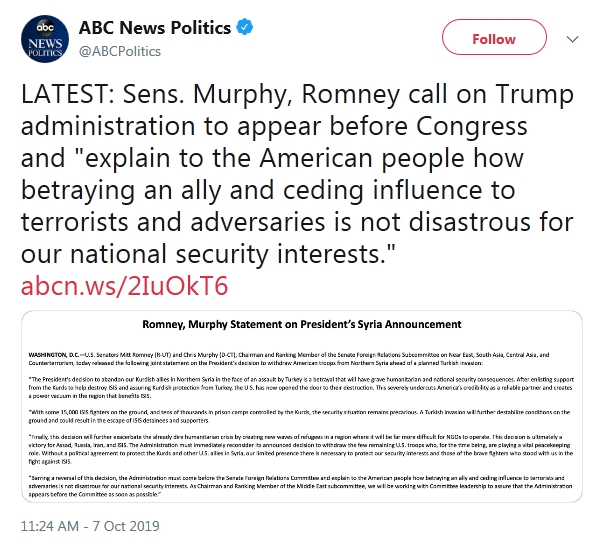Open the abcn.ws/2IuOkT6 link
609x544 pixels.
coord(125,286)
